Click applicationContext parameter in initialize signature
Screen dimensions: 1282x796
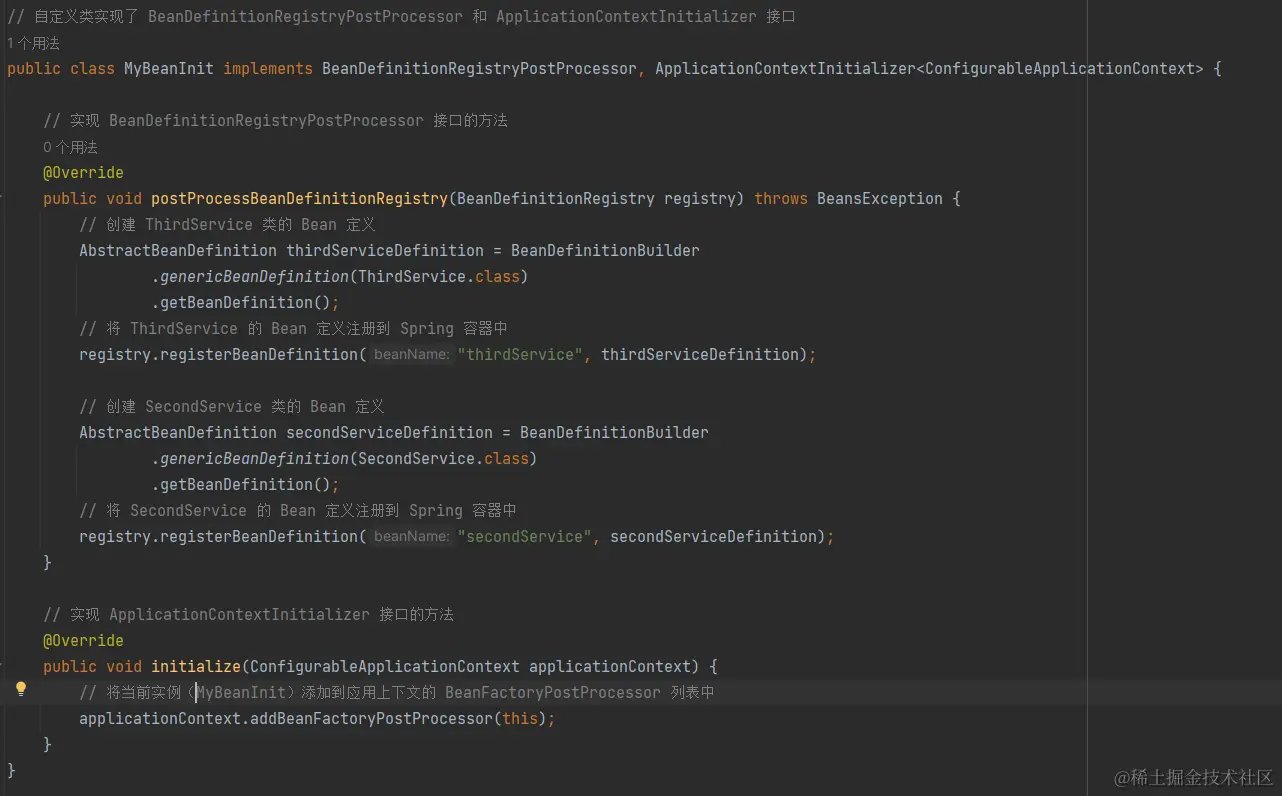click(x=610, y=667)
